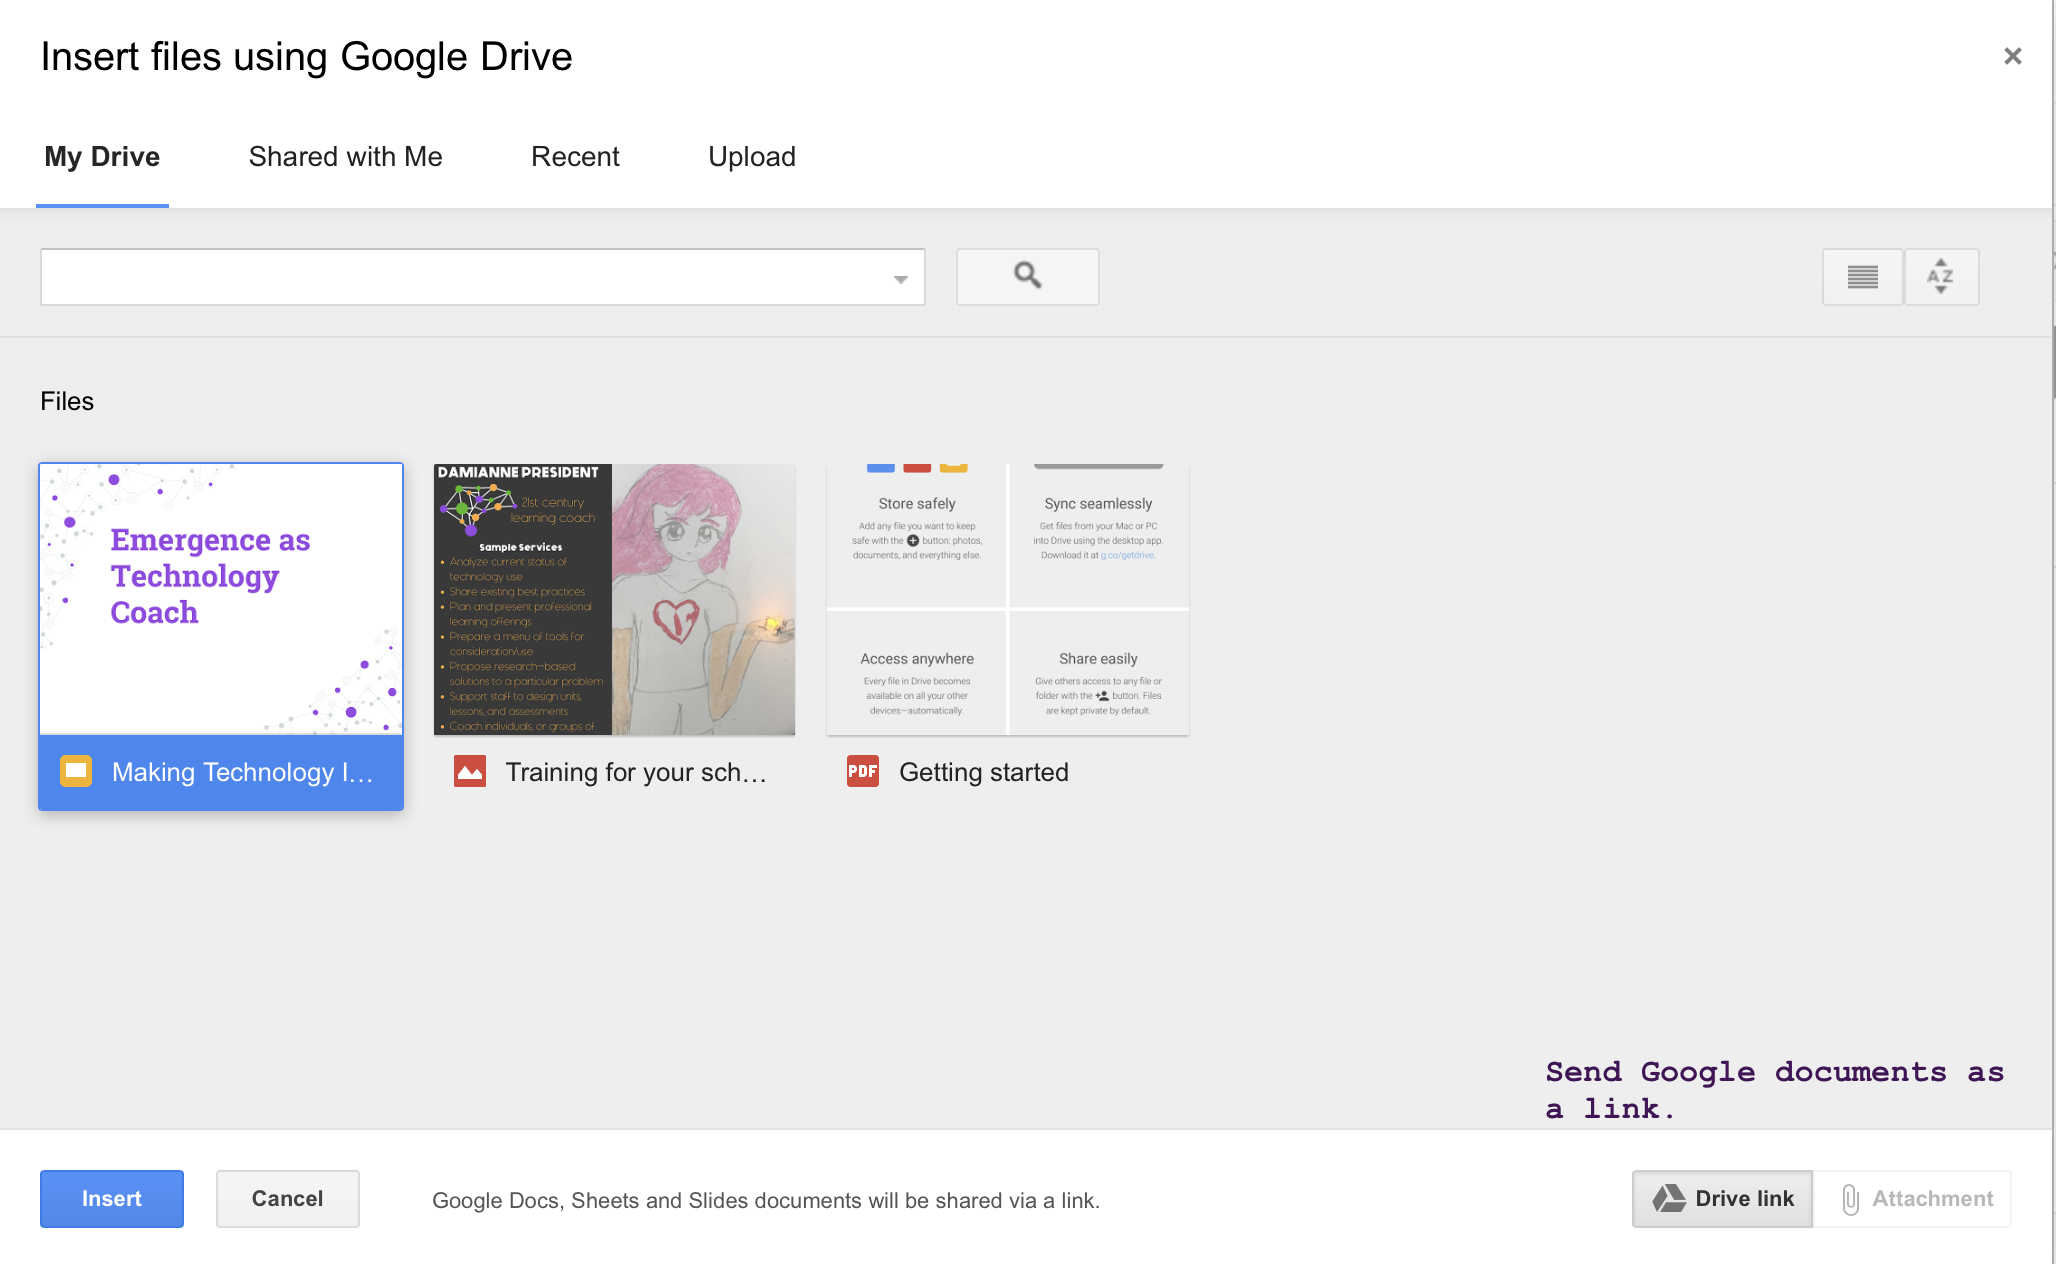Open the Shared with Me tab
Screen dimensions: 2056x1264
click(345, 157)
